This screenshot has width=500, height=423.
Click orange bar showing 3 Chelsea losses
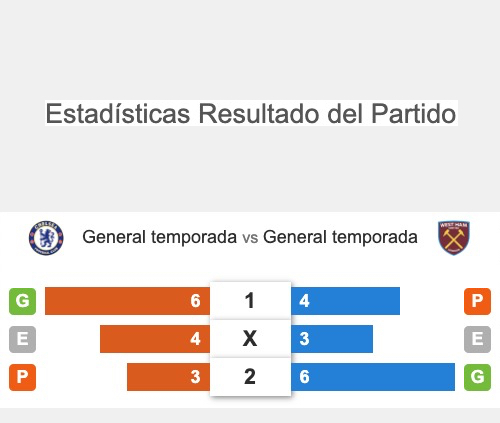168,377
